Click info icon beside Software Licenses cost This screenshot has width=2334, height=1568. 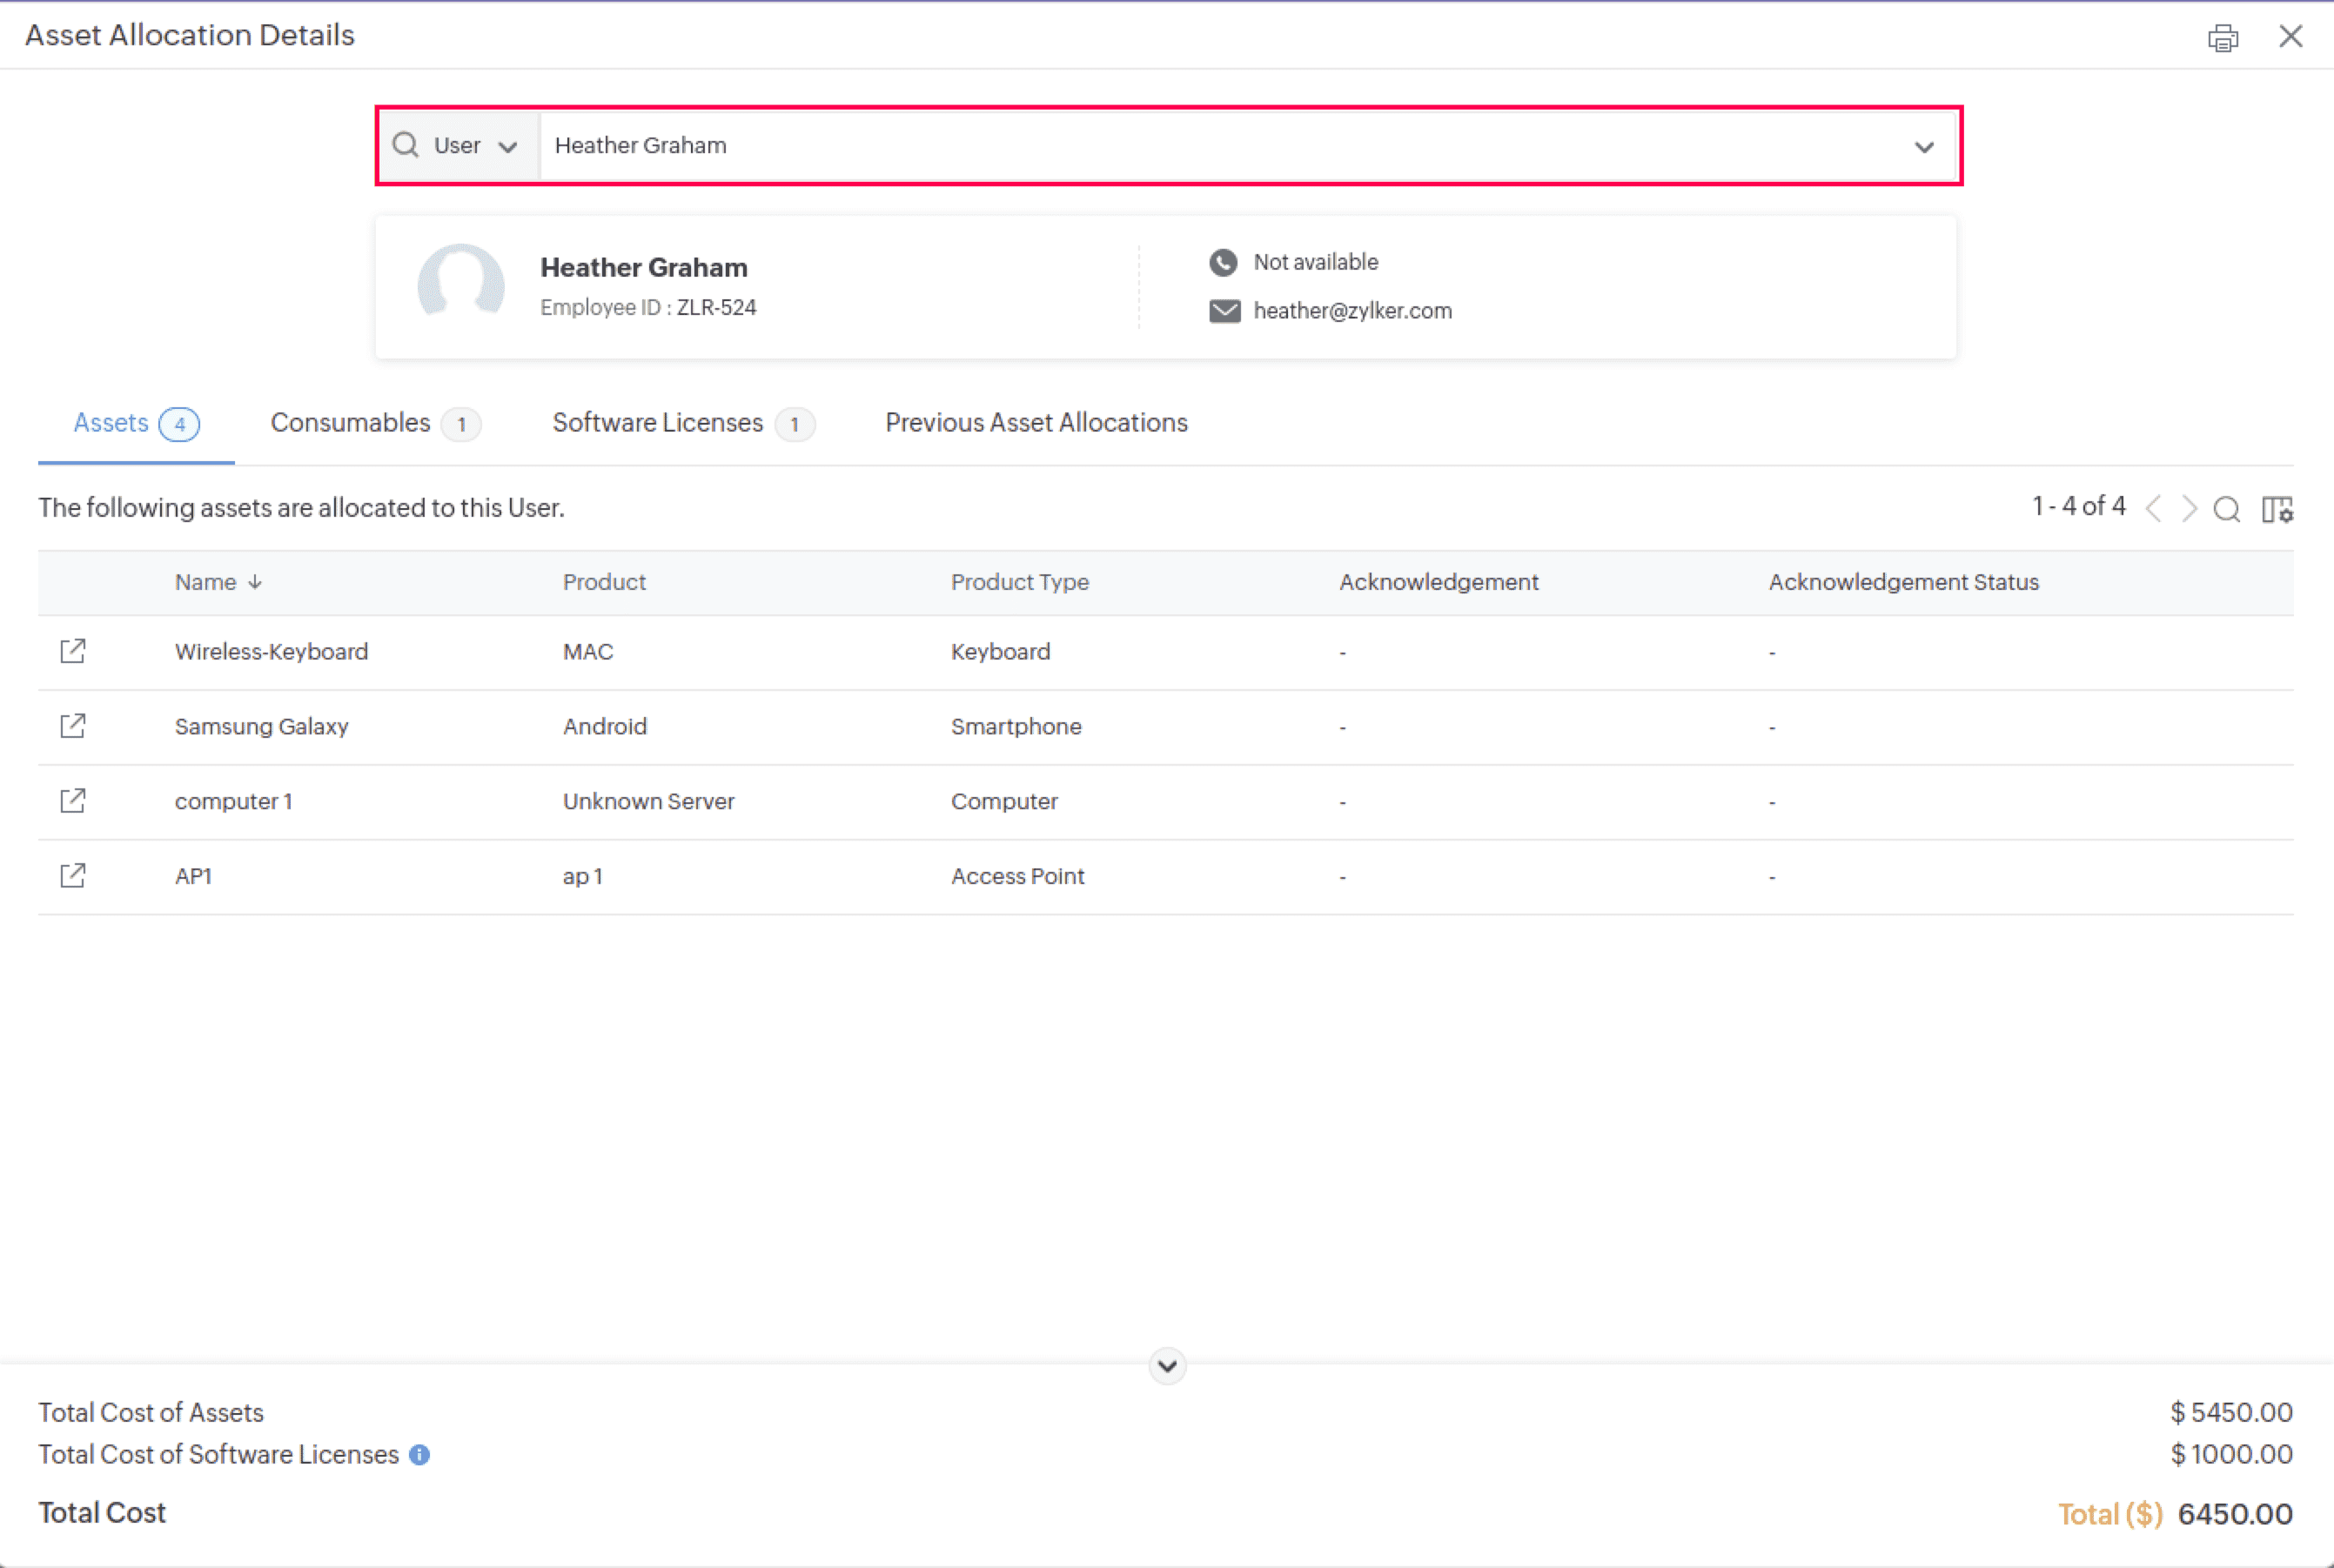point(420,1455)
